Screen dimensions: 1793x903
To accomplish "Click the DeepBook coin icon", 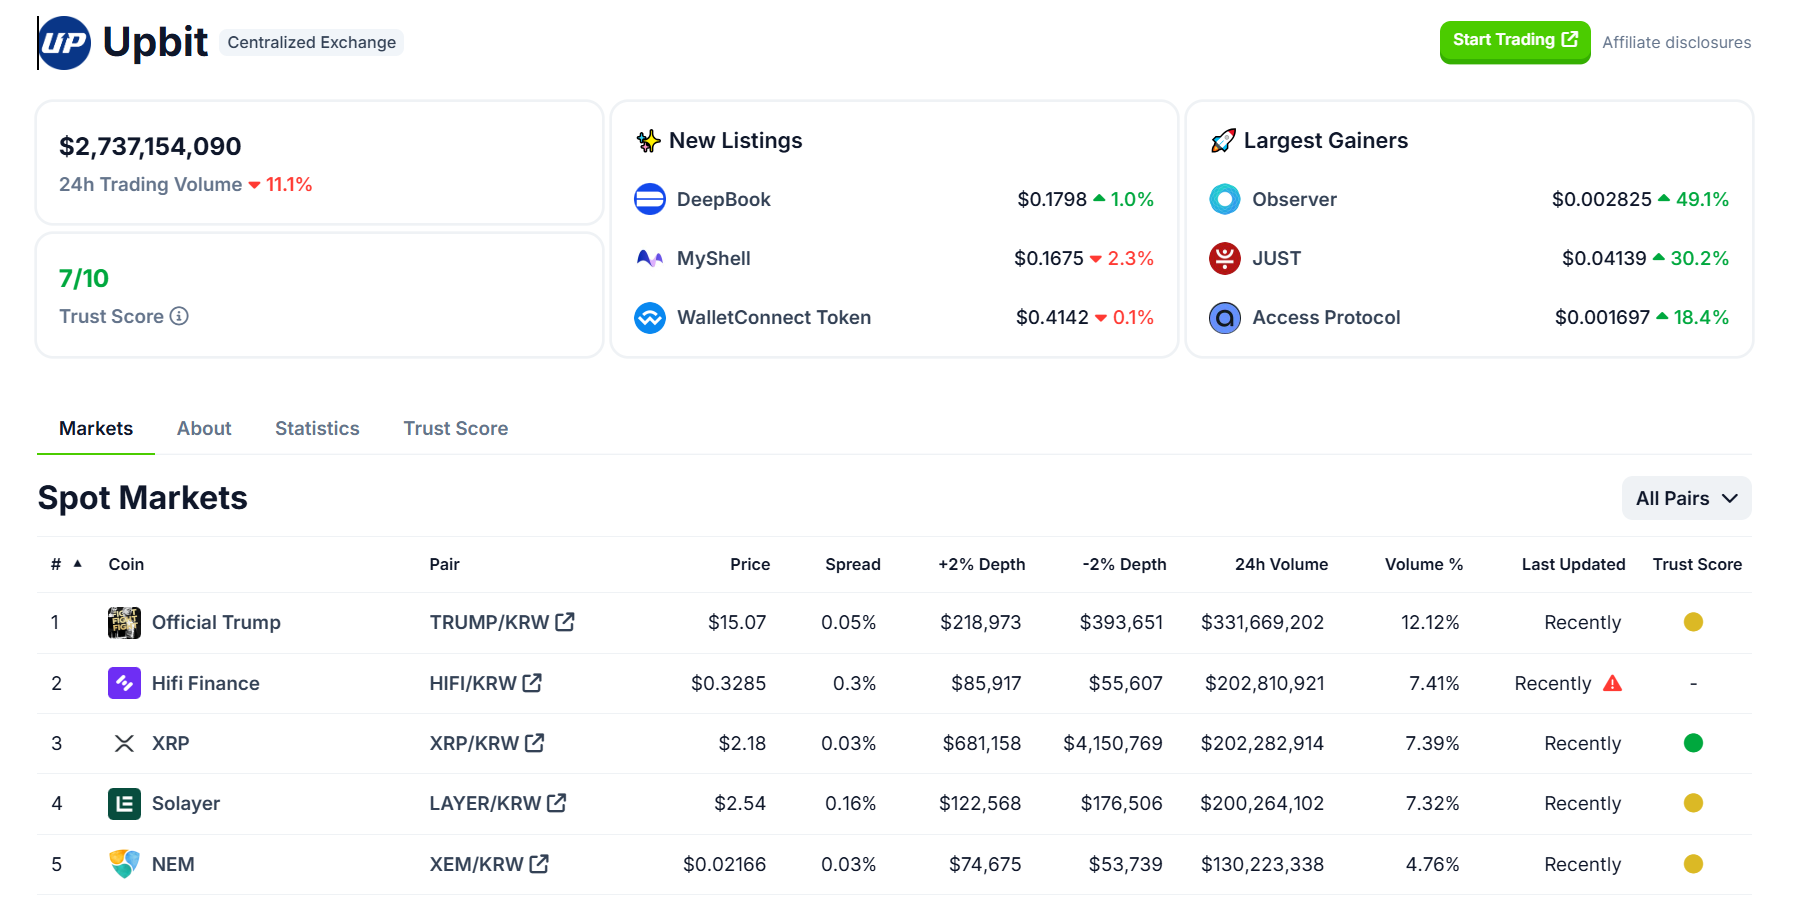I will 650,199.
